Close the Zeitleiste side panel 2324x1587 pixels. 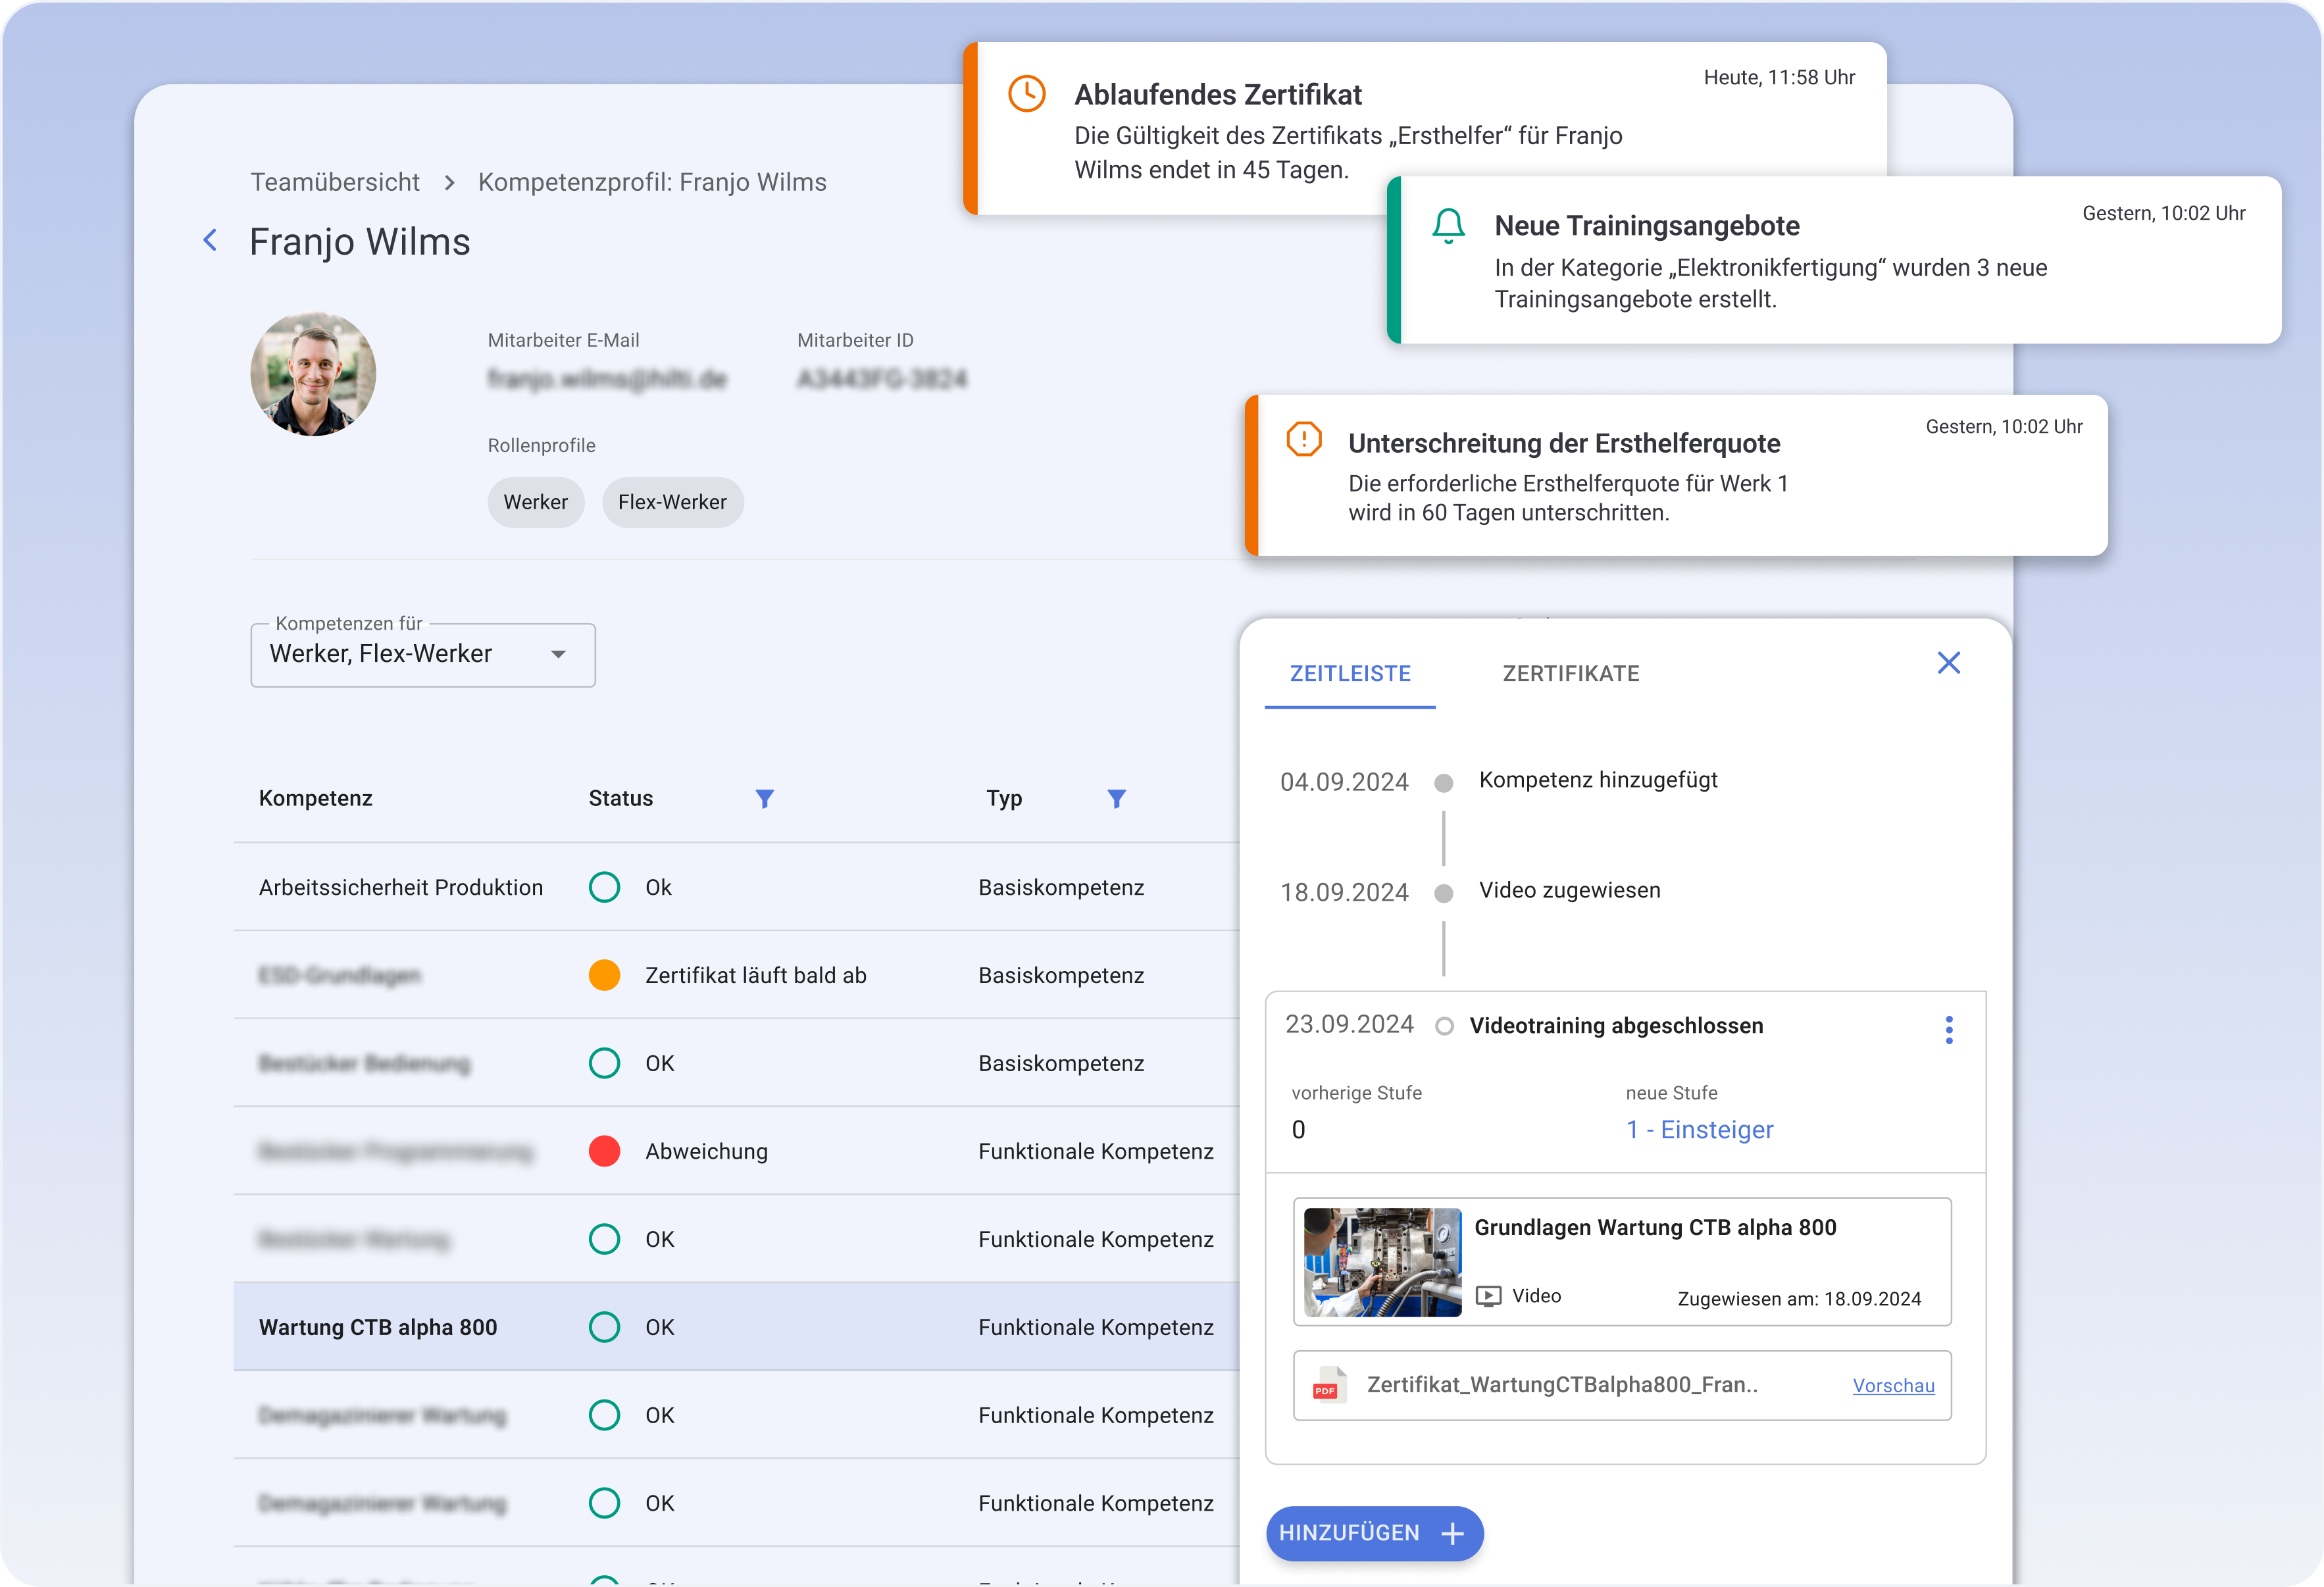1948,663
